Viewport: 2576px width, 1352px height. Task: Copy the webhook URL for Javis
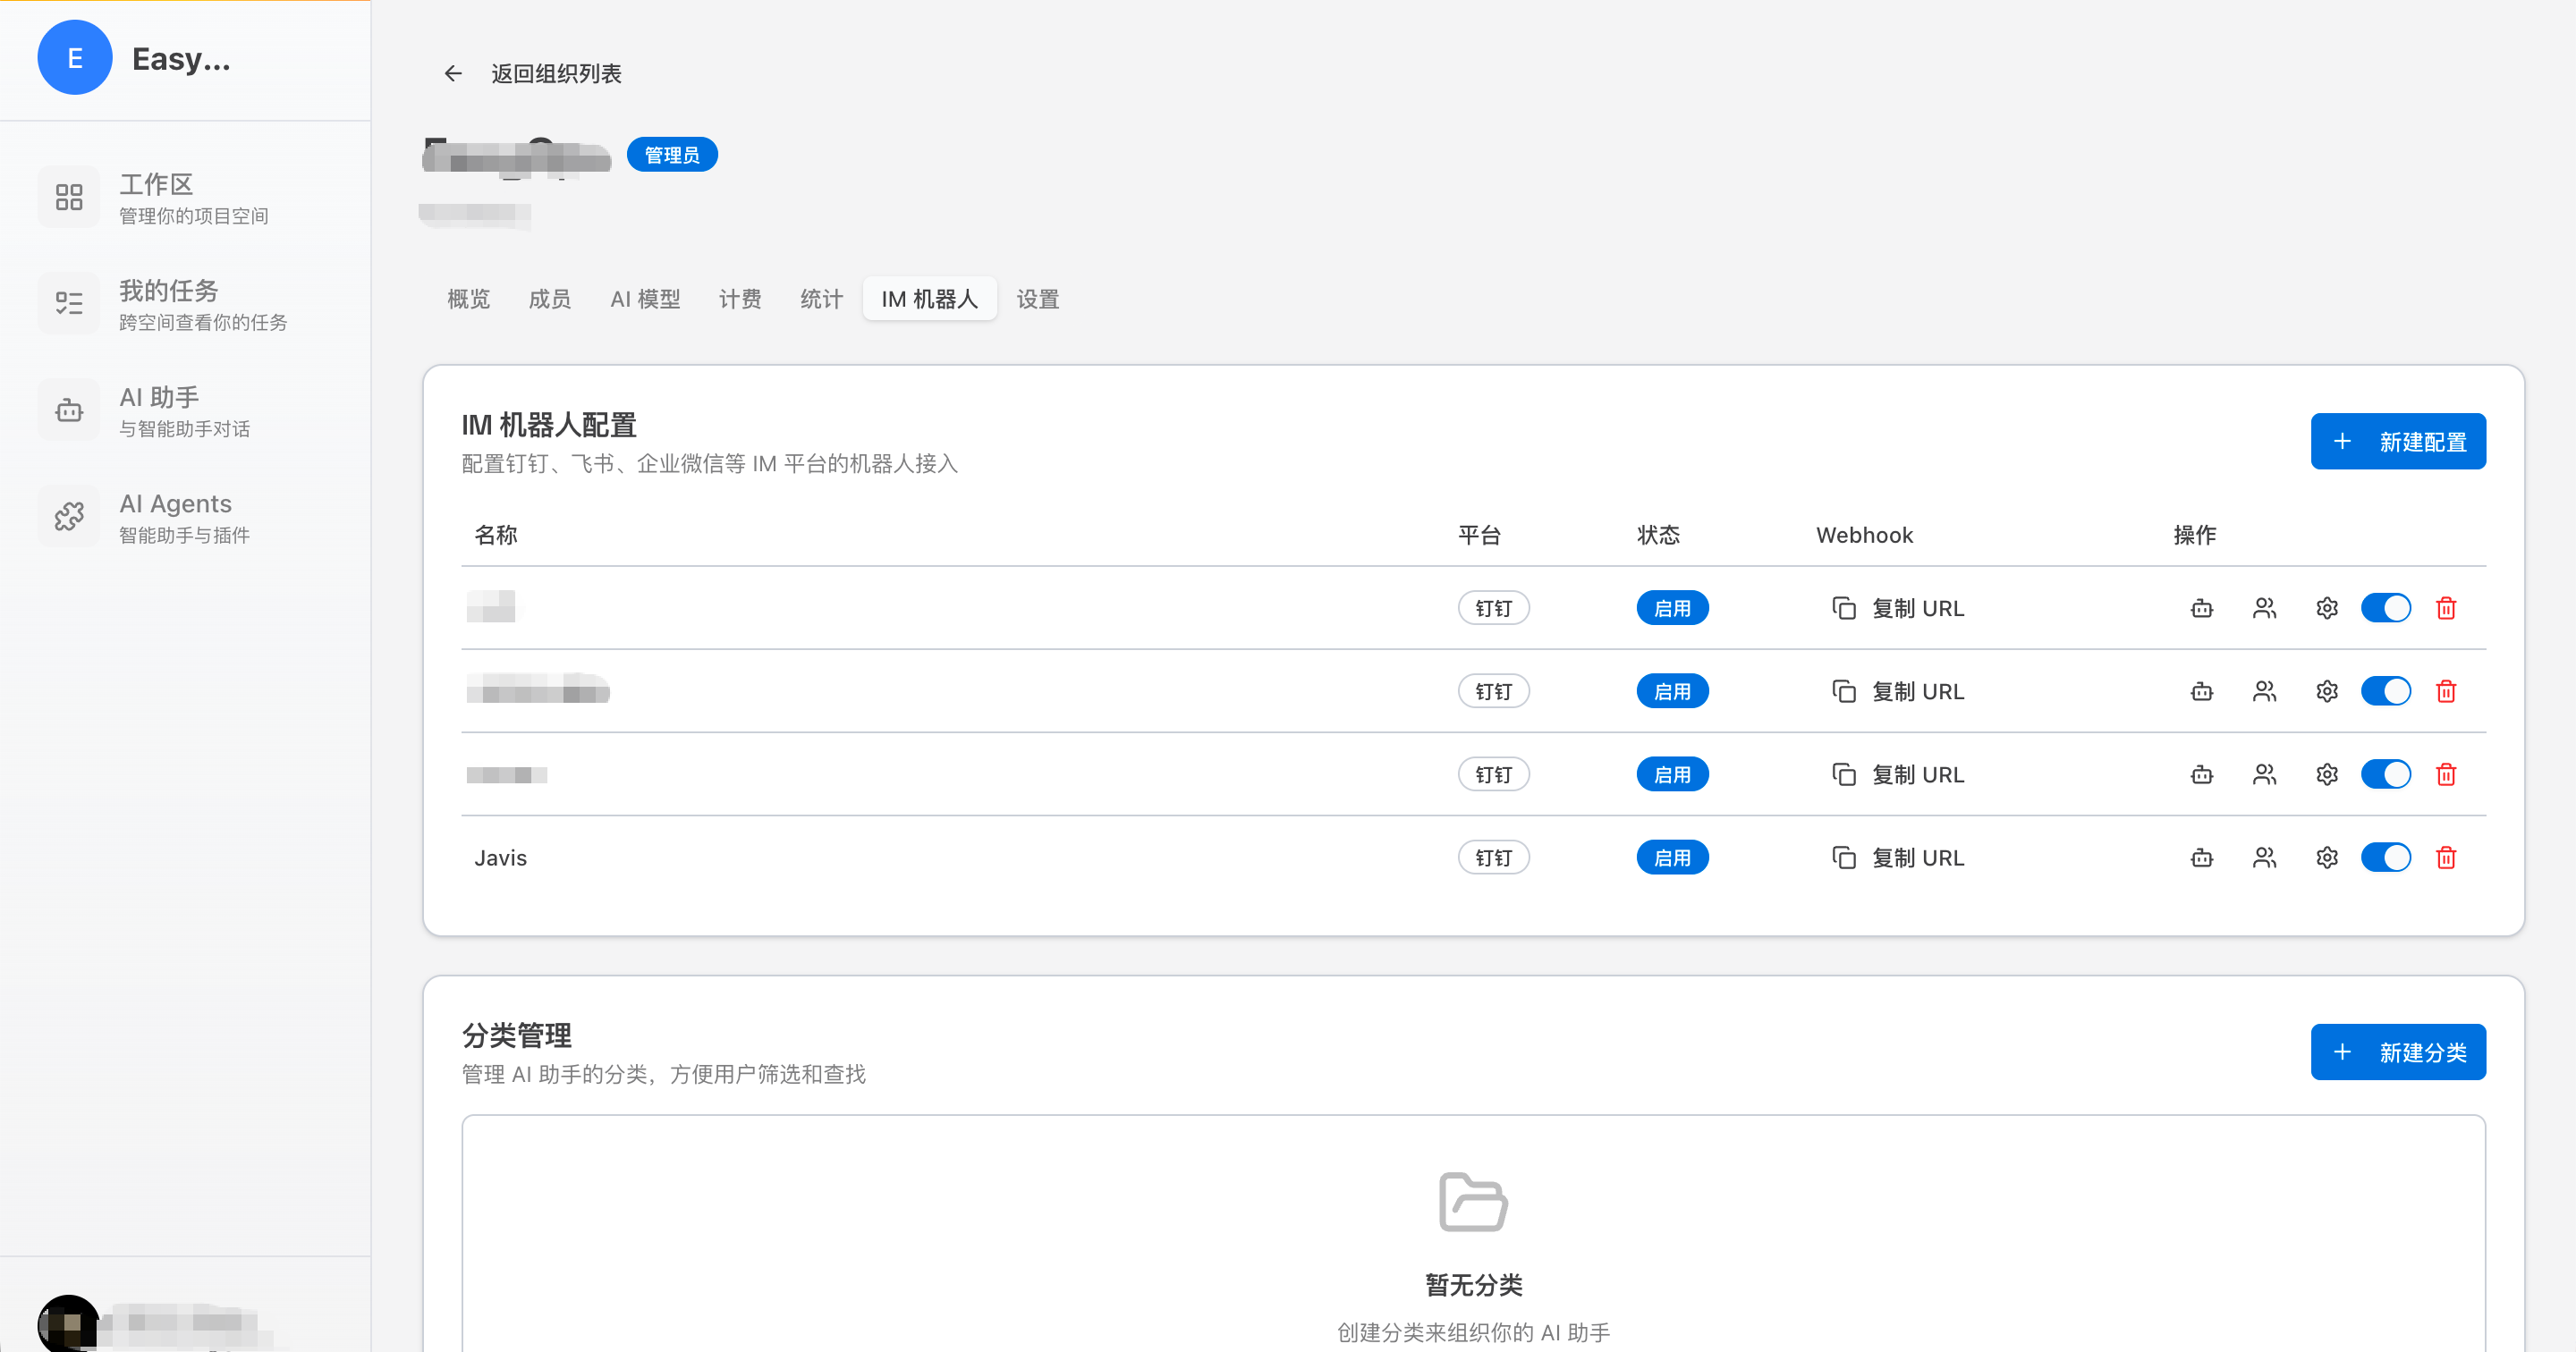tap(1898, 857)
